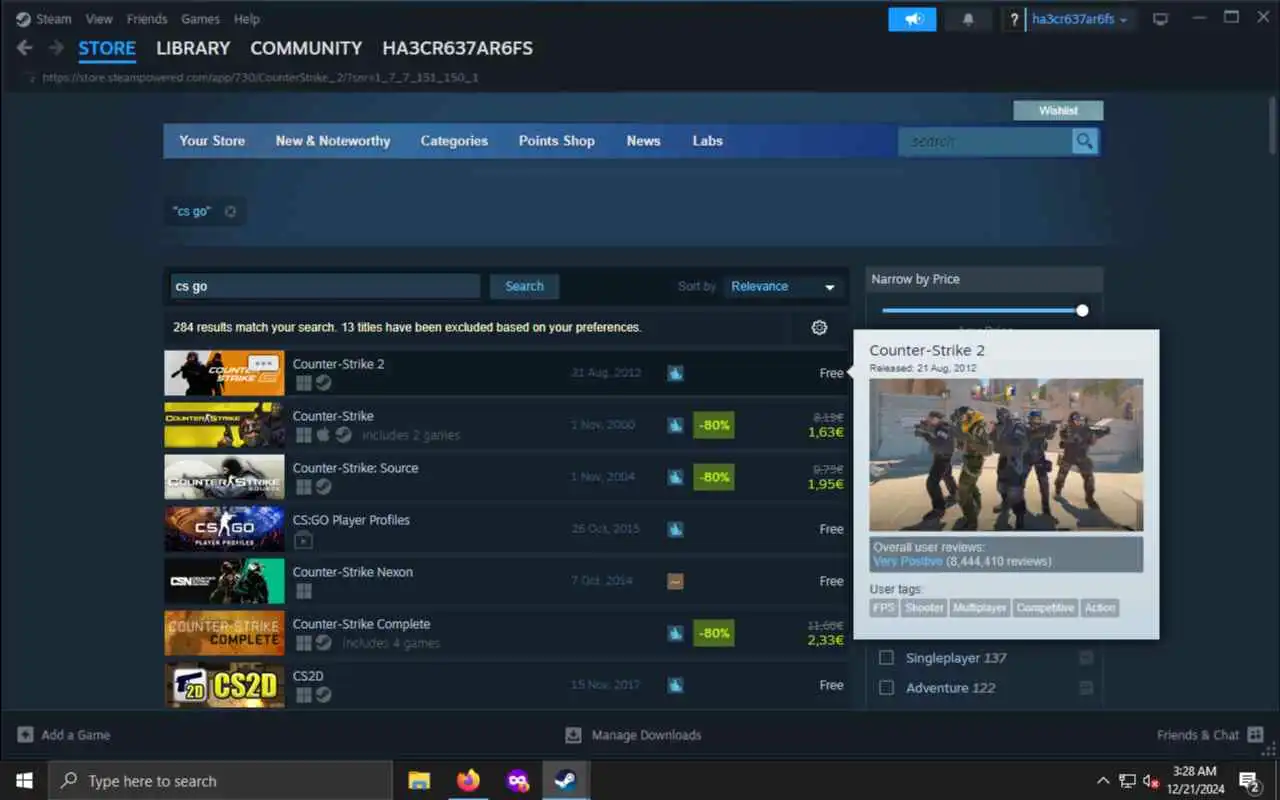This screenshot has height=800, width=1280.
Task: Click the Add a Game plus icon
Action: pos(25,734)
